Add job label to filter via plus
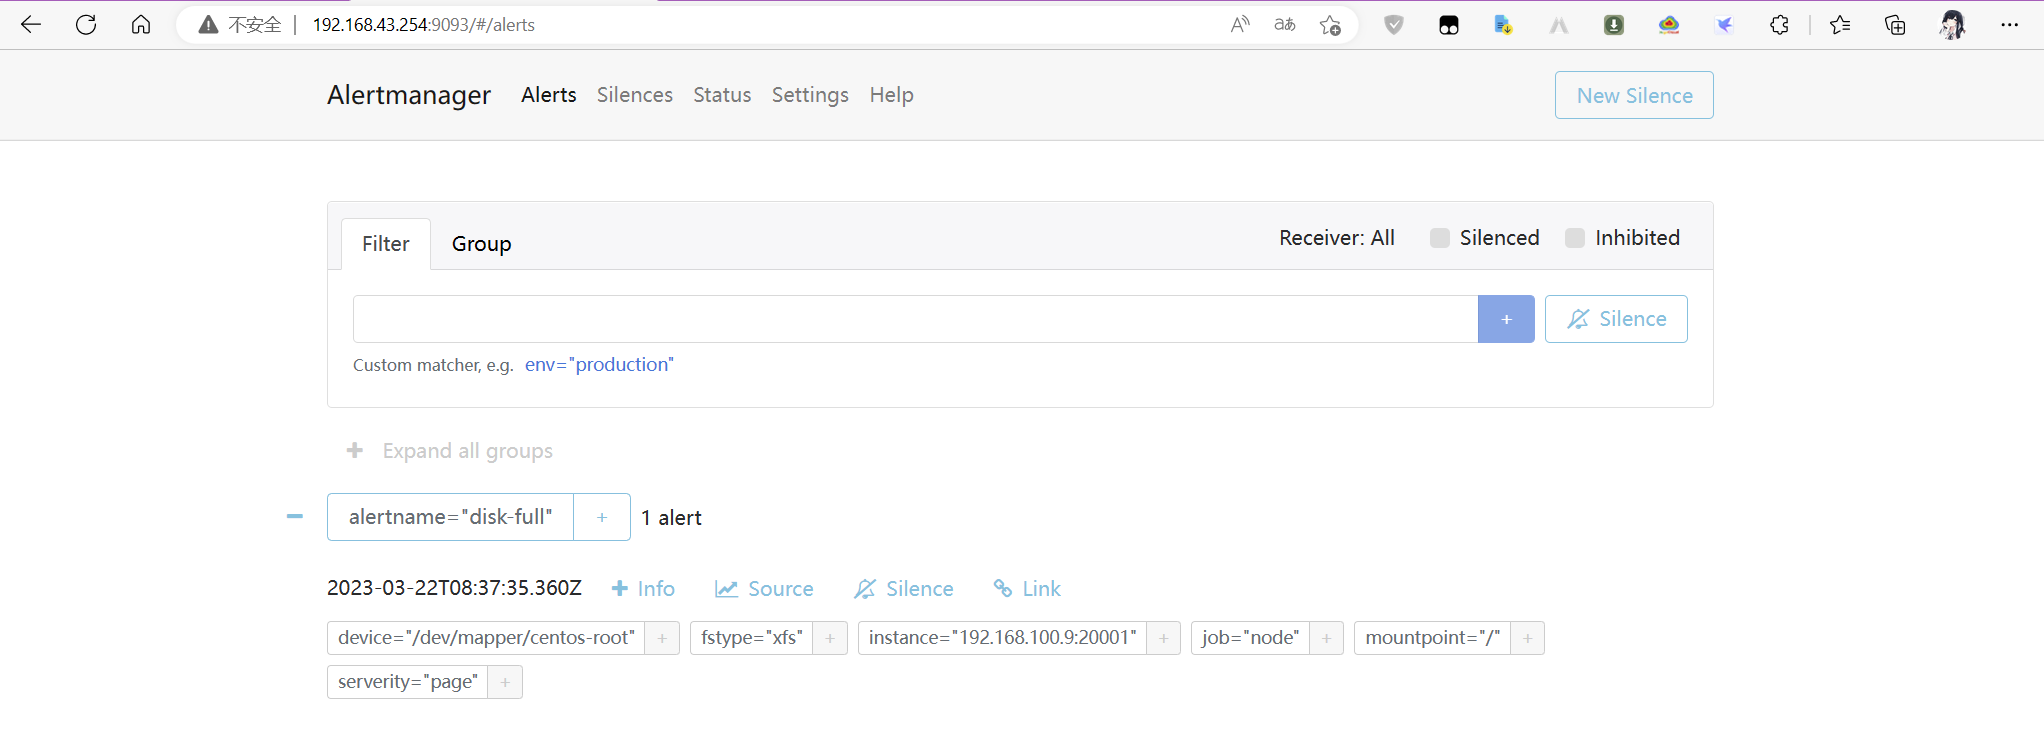Screen dimensions: 2044x742 (1327, 638)
